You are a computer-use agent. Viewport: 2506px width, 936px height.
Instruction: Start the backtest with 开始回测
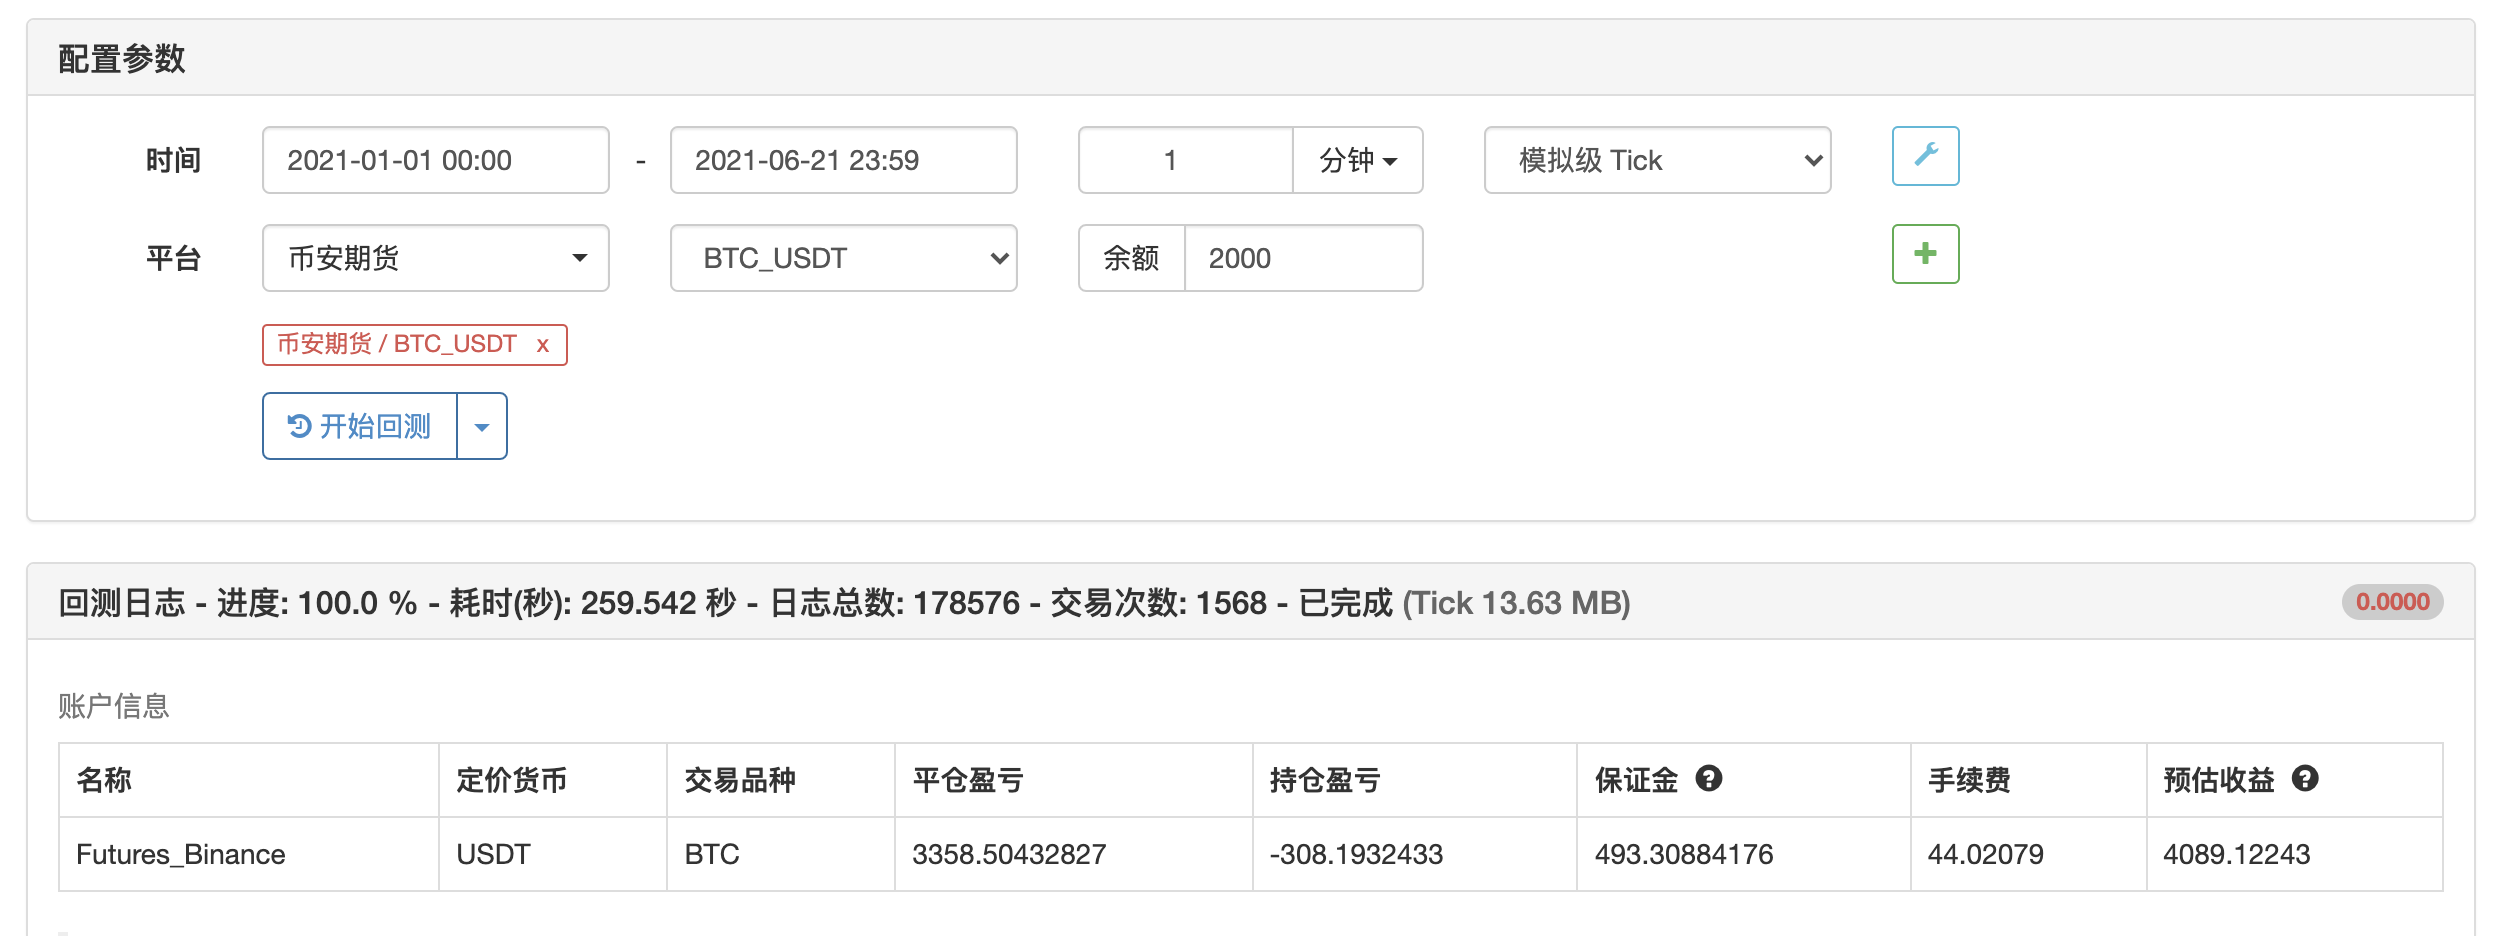tap(360, 426)
